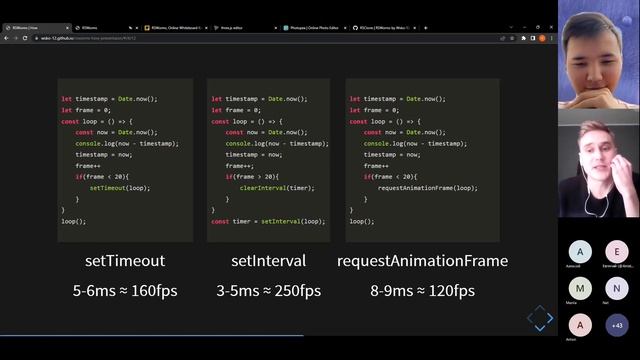Close the three.js editor tab
The width and height of the screenshot is (640, 360).
click(x=276, y=28)
